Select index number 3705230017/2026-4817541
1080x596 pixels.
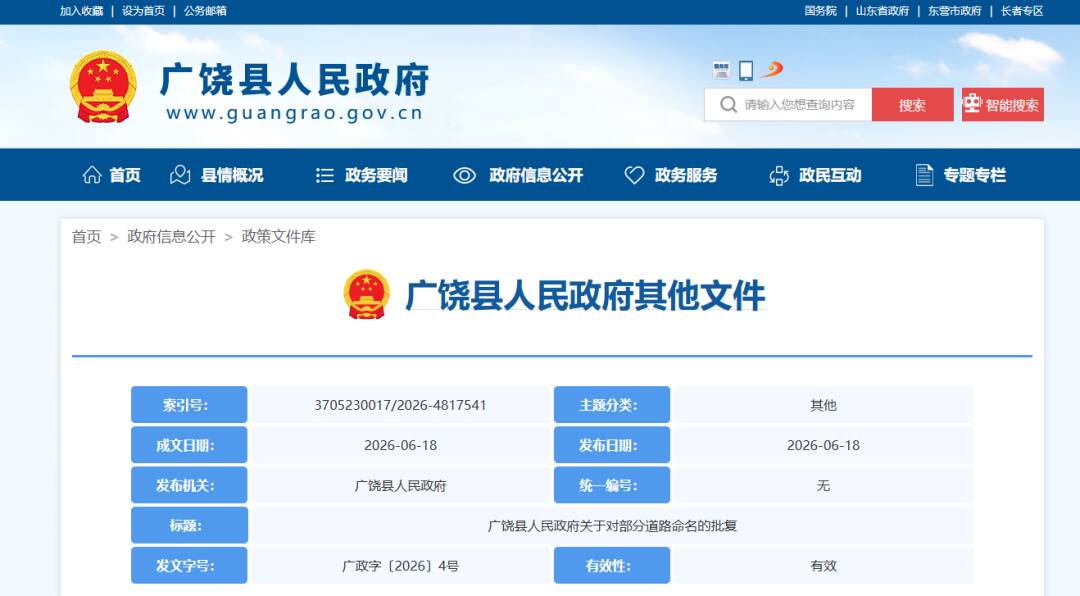[x=400, y=405]
